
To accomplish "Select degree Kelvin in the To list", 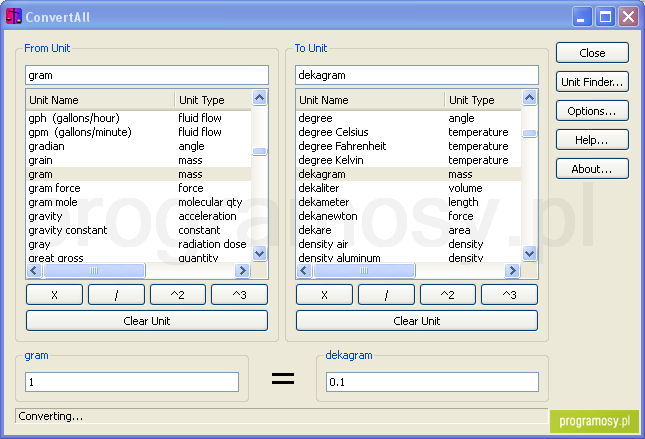I will (408, 160).
